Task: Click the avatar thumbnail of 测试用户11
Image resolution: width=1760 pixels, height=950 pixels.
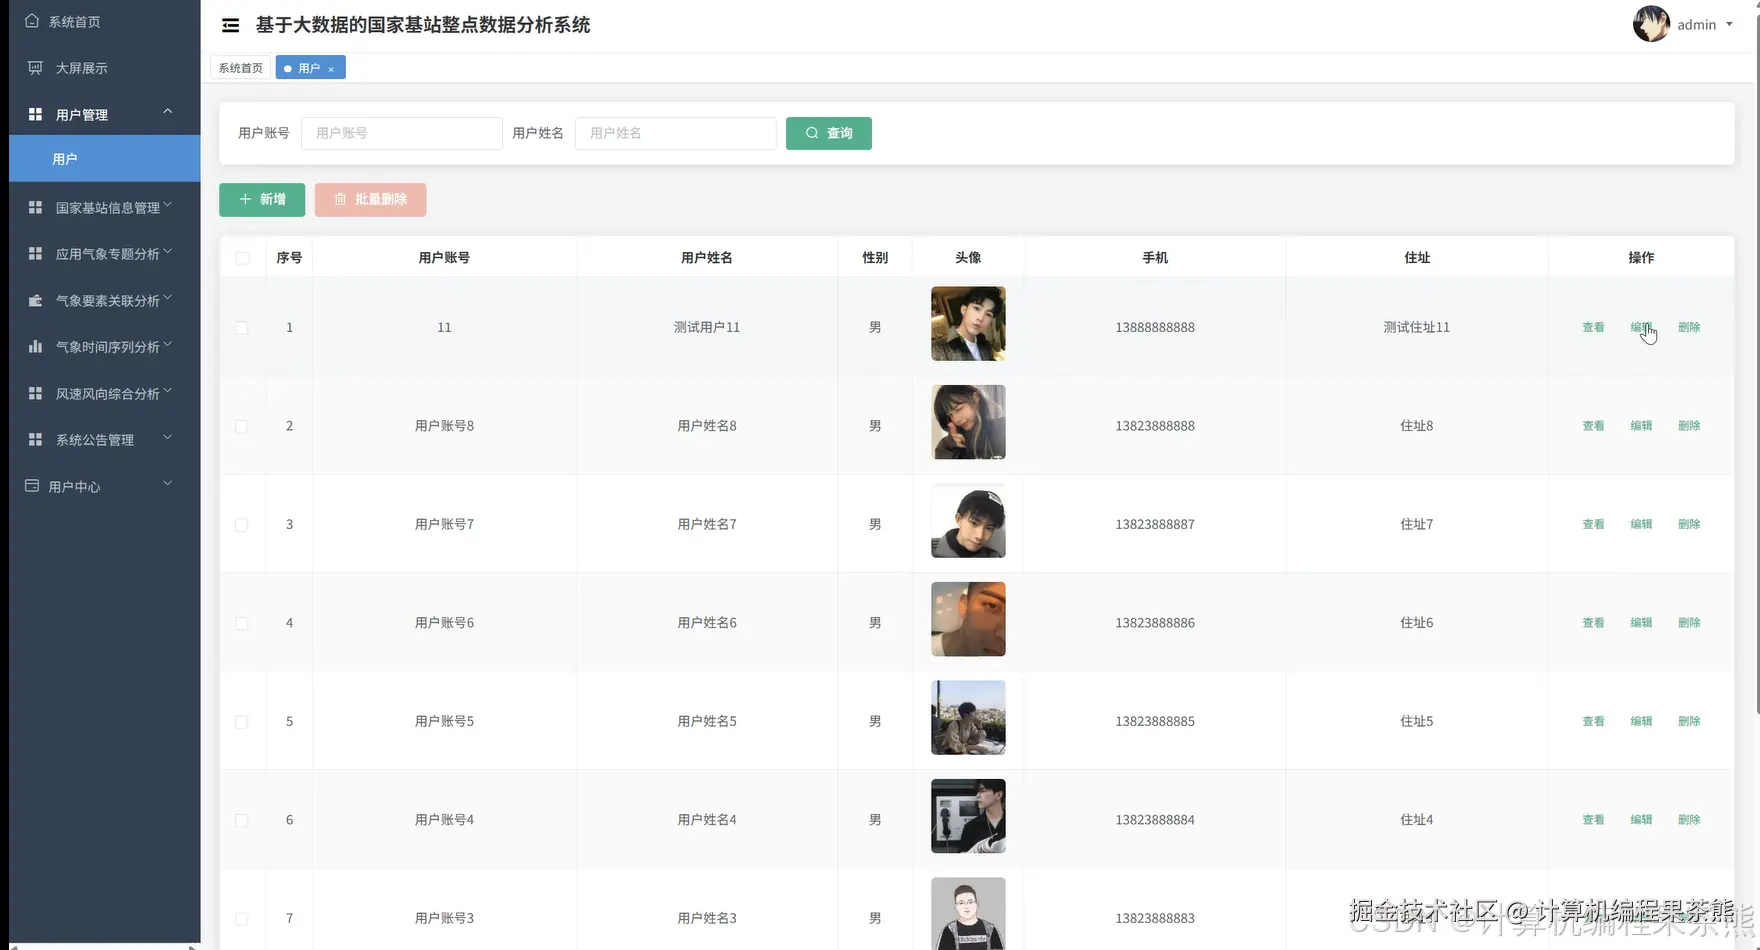Action: 968,324
